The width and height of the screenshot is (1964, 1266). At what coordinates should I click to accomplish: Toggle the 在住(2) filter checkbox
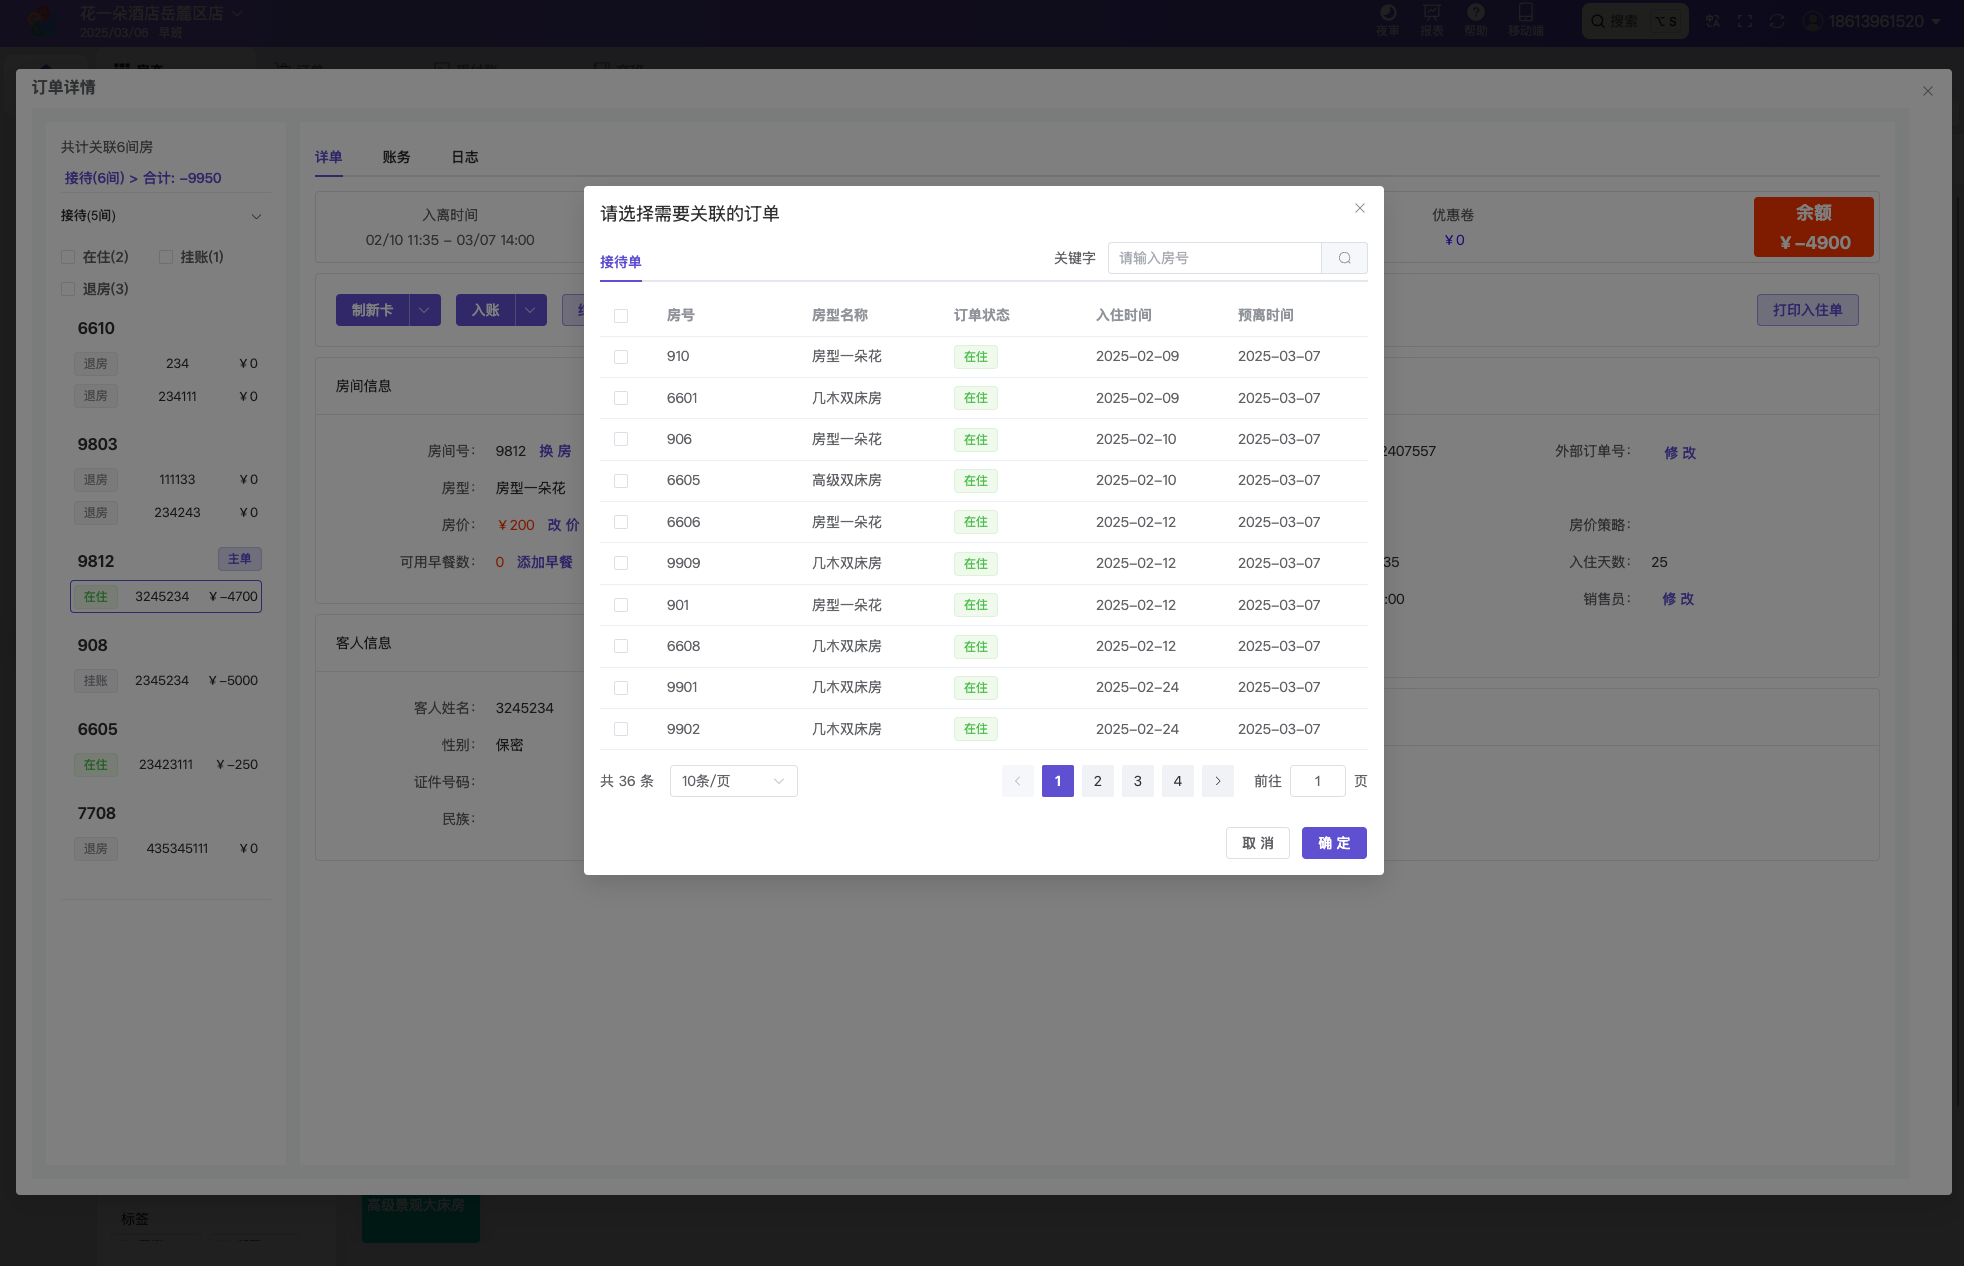tap(68, 257)
